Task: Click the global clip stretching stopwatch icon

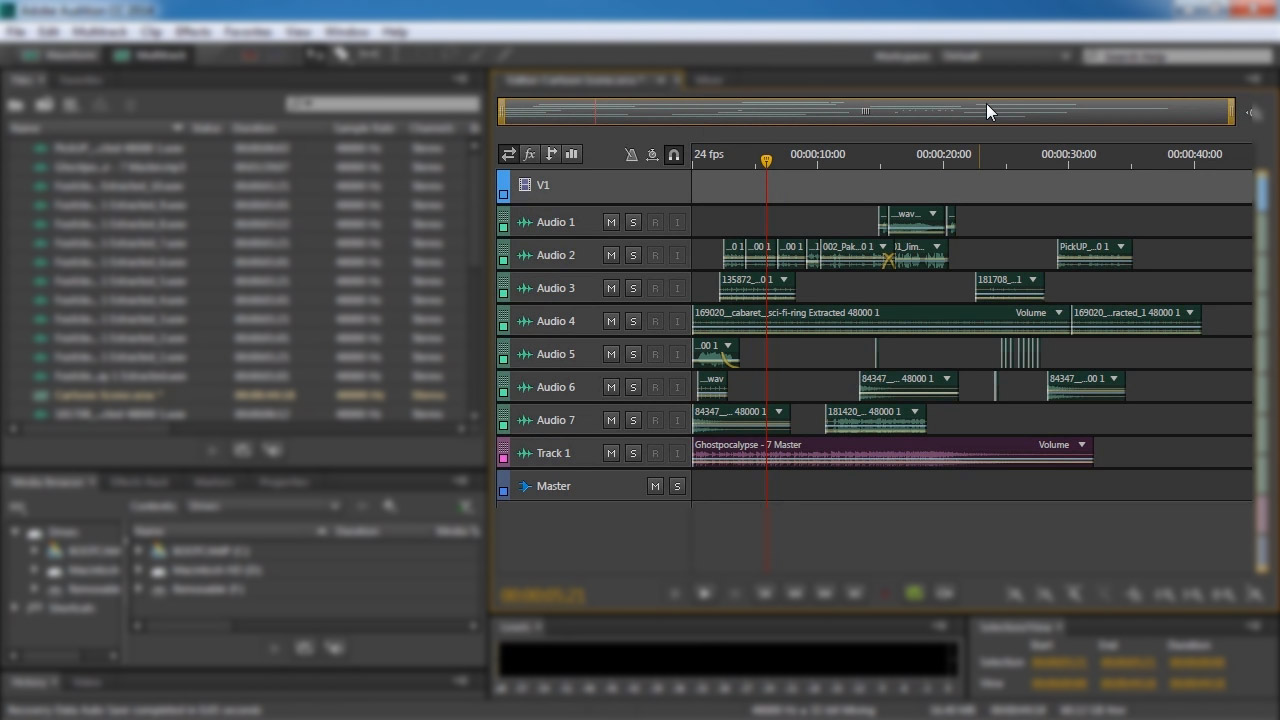Action: coord(652,154)
